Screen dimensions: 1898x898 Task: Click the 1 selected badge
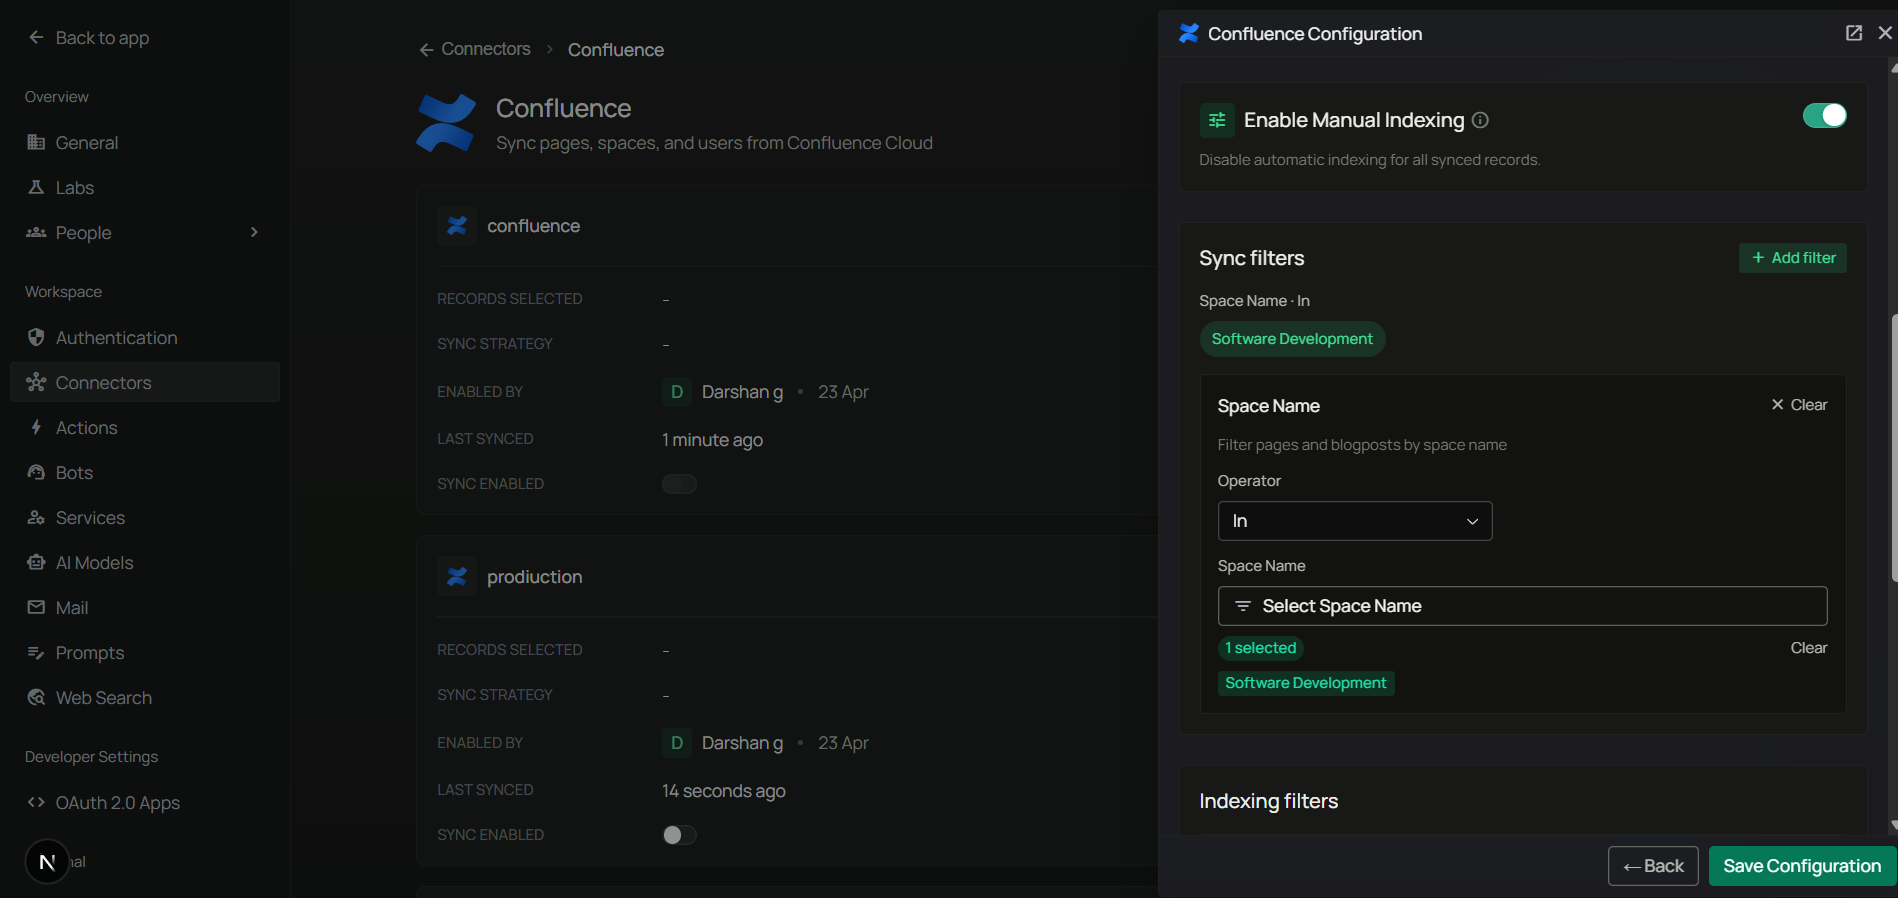click(1261, 648)
